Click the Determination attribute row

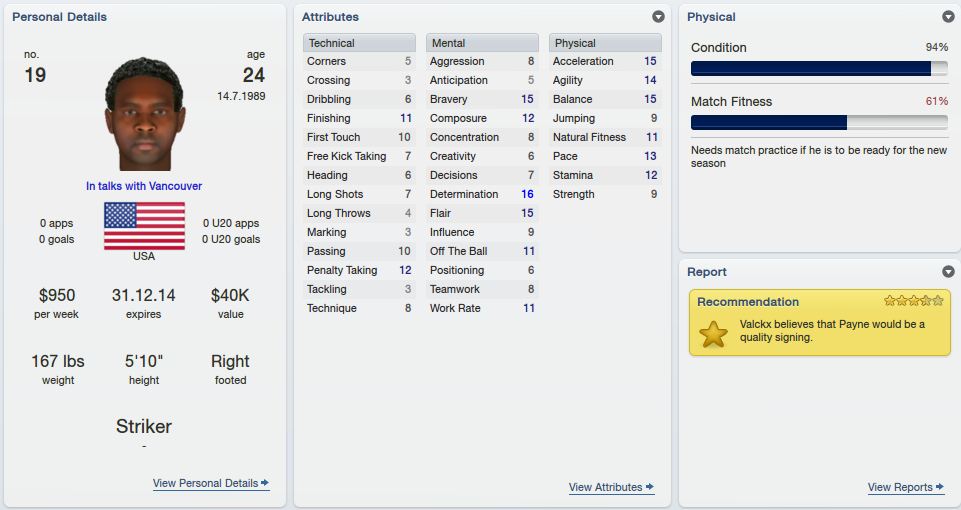pyautogui.click(x=482, y=194)
